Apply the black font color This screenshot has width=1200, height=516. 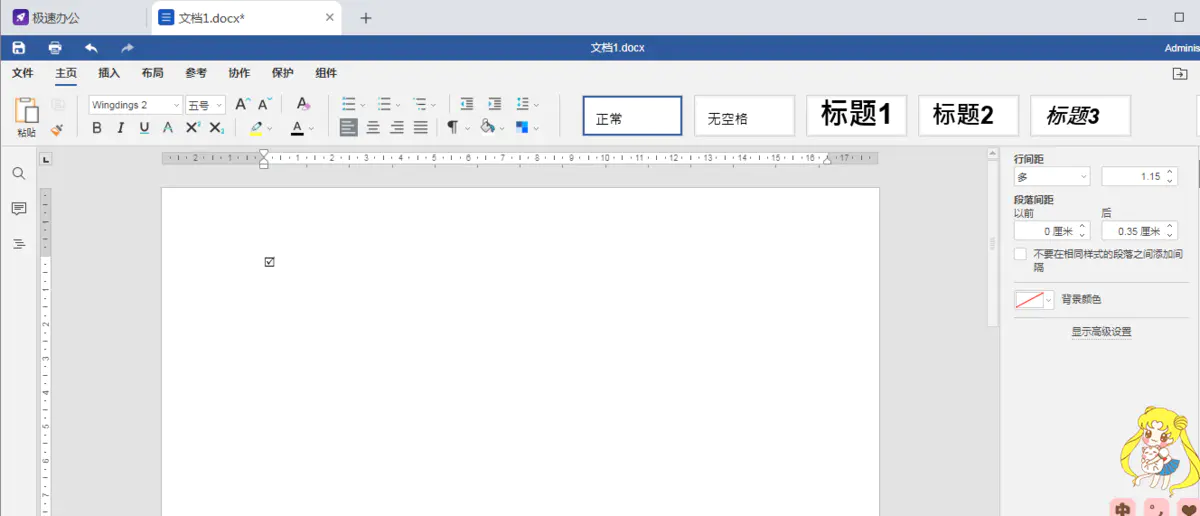click(297, 128)
